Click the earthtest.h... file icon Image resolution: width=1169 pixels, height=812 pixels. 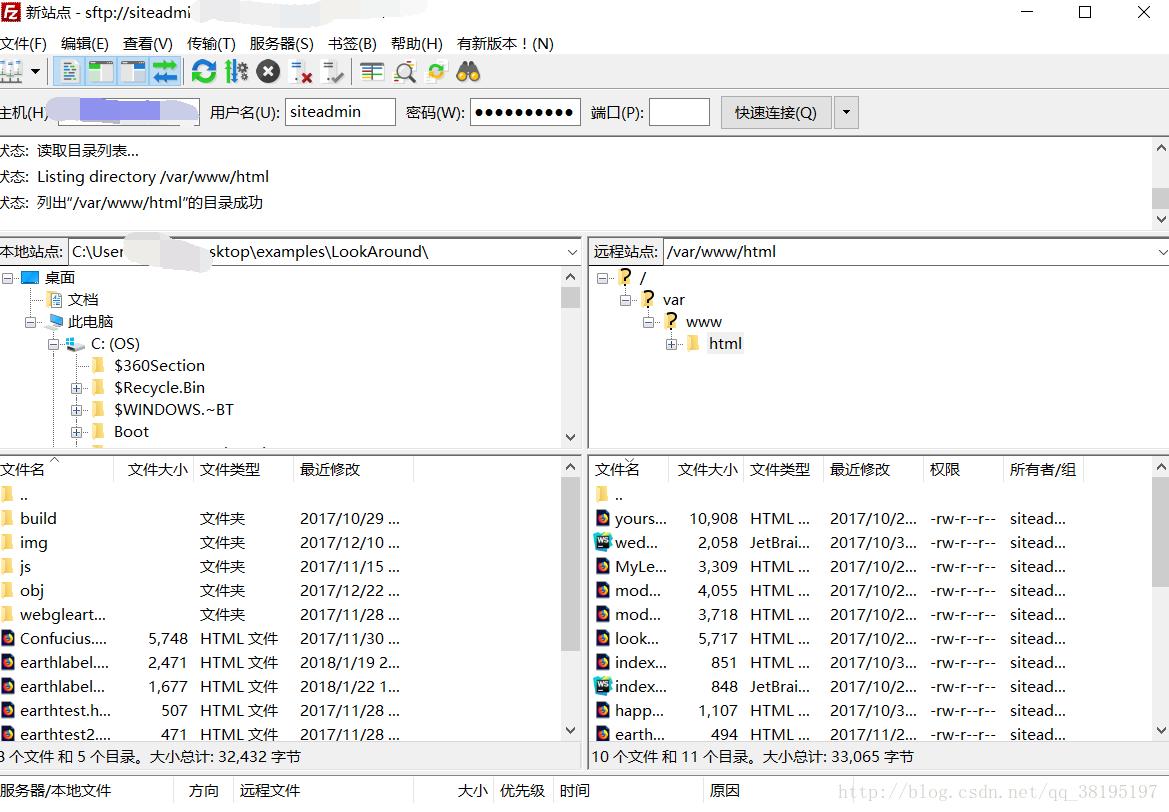(x=8, y=711)
